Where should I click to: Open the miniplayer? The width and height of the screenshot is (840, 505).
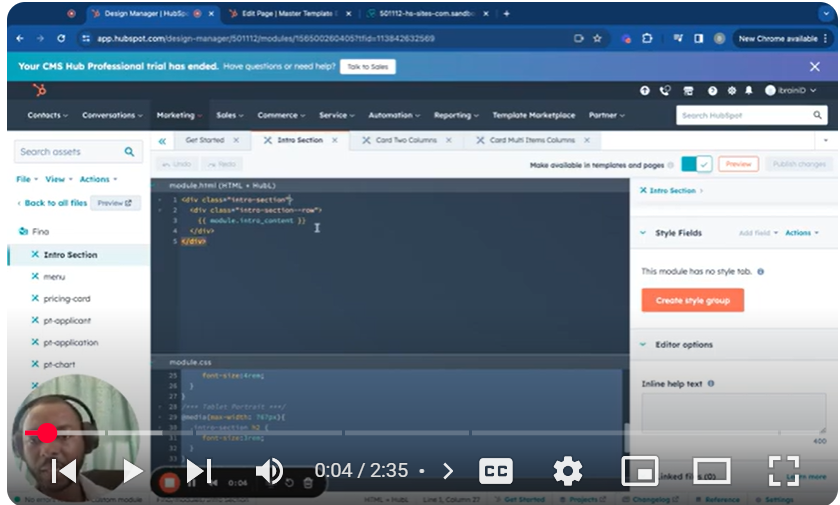click(640, 471)
